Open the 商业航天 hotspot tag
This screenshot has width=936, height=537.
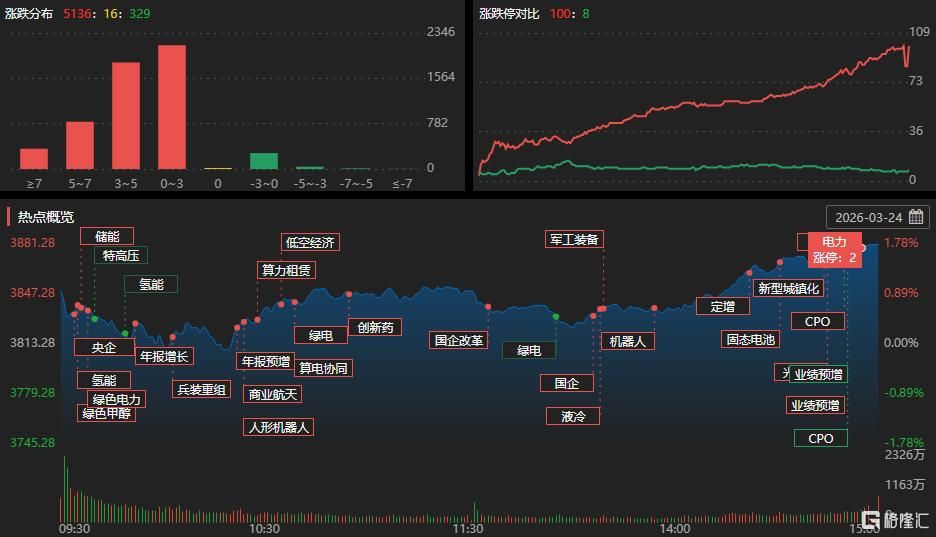point(272,394)
